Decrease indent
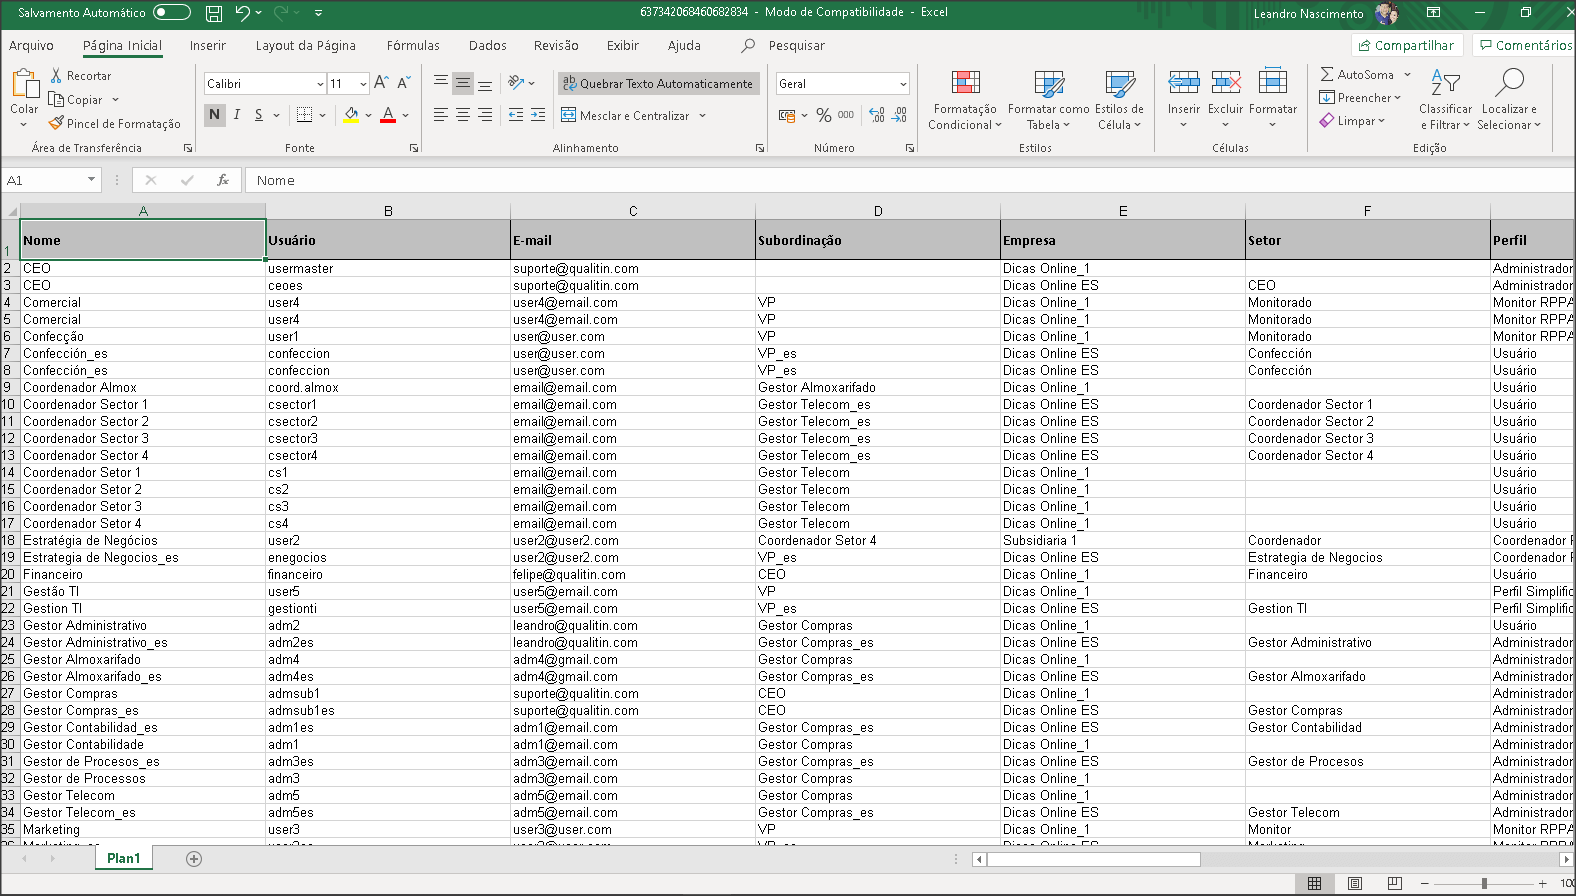The image size is (1576, 896). pyautogui.click(x=516, y=115)
